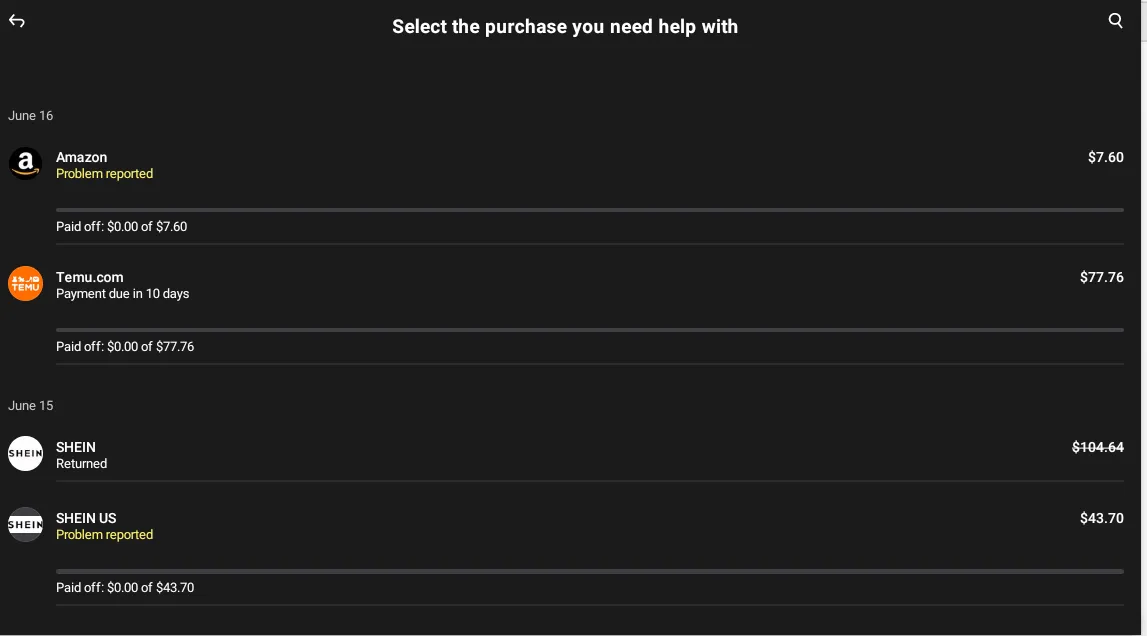Click Temu's Payment due in 10 days text

(x=122, y=294)
